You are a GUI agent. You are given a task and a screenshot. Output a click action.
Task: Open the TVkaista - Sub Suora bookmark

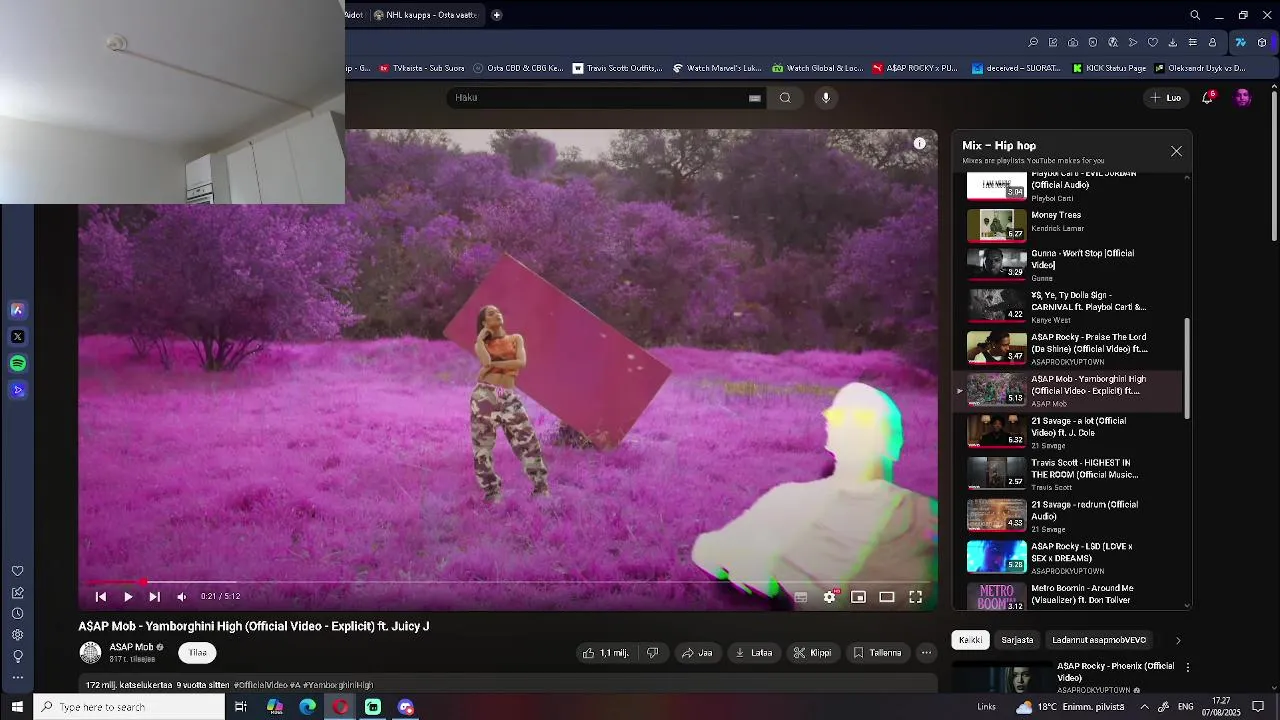click(x=422, y=69)
